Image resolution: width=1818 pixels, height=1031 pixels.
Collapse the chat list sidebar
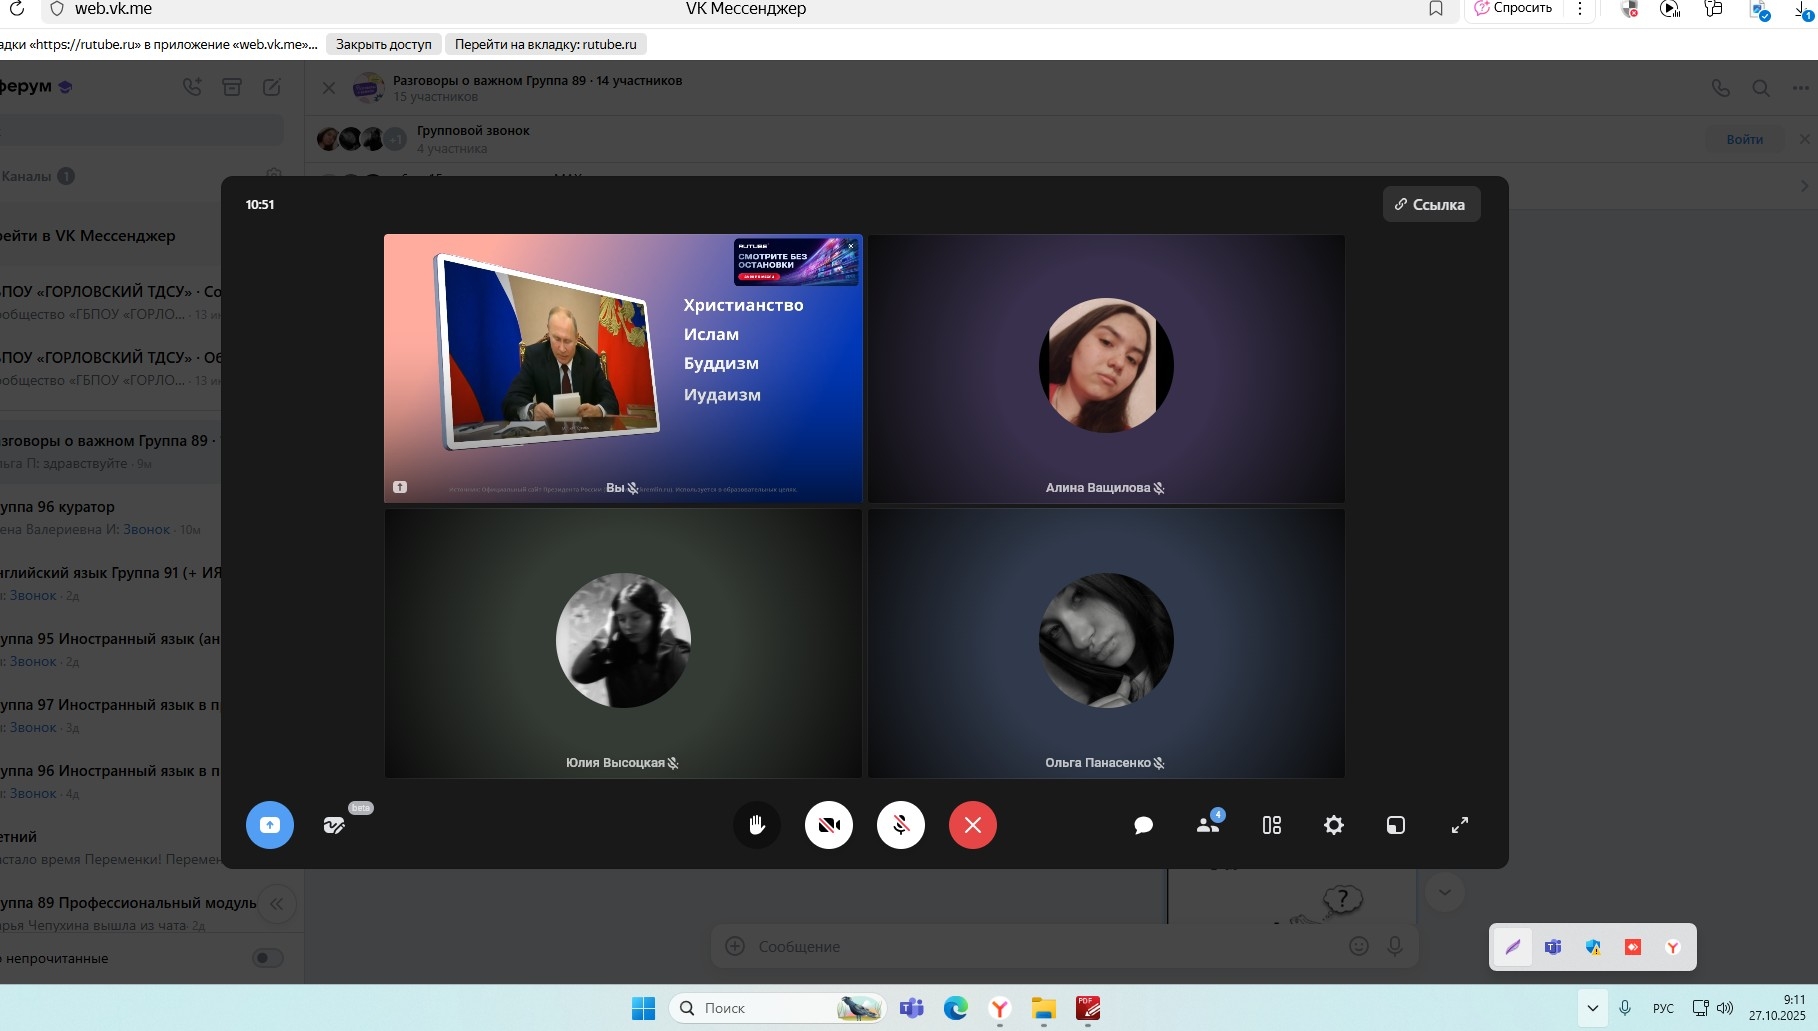point(276,904)
